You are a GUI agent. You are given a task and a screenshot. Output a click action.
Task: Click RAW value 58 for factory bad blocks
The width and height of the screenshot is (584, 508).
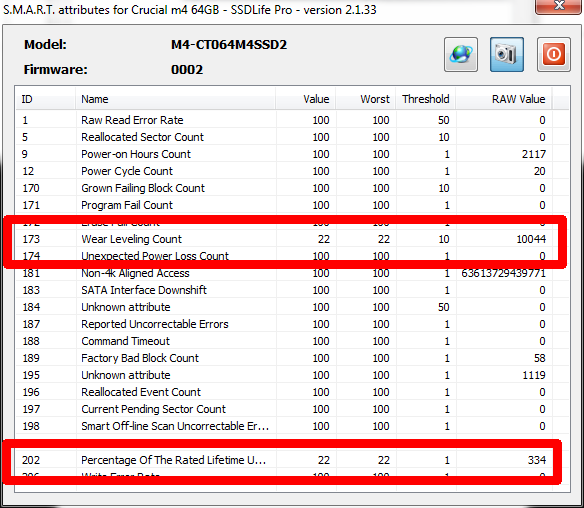pyautogui.click(x=540, y=358)
